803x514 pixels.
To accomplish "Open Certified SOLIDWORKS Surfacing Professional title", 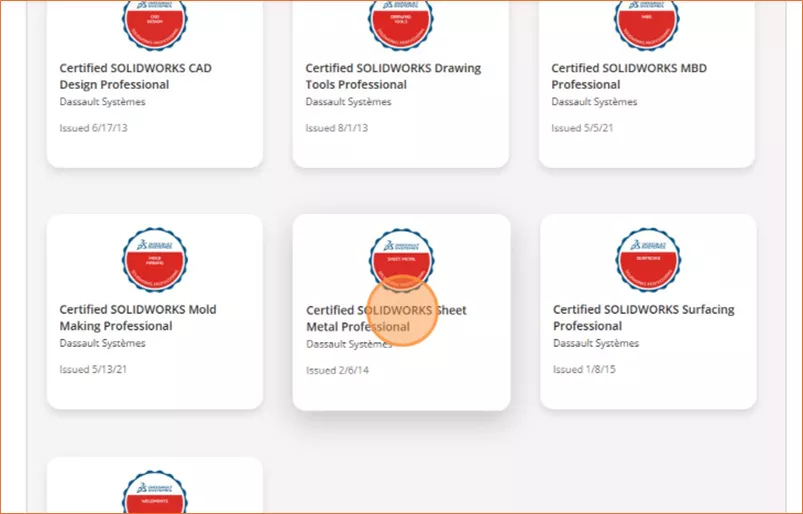I will coord(643,317).
